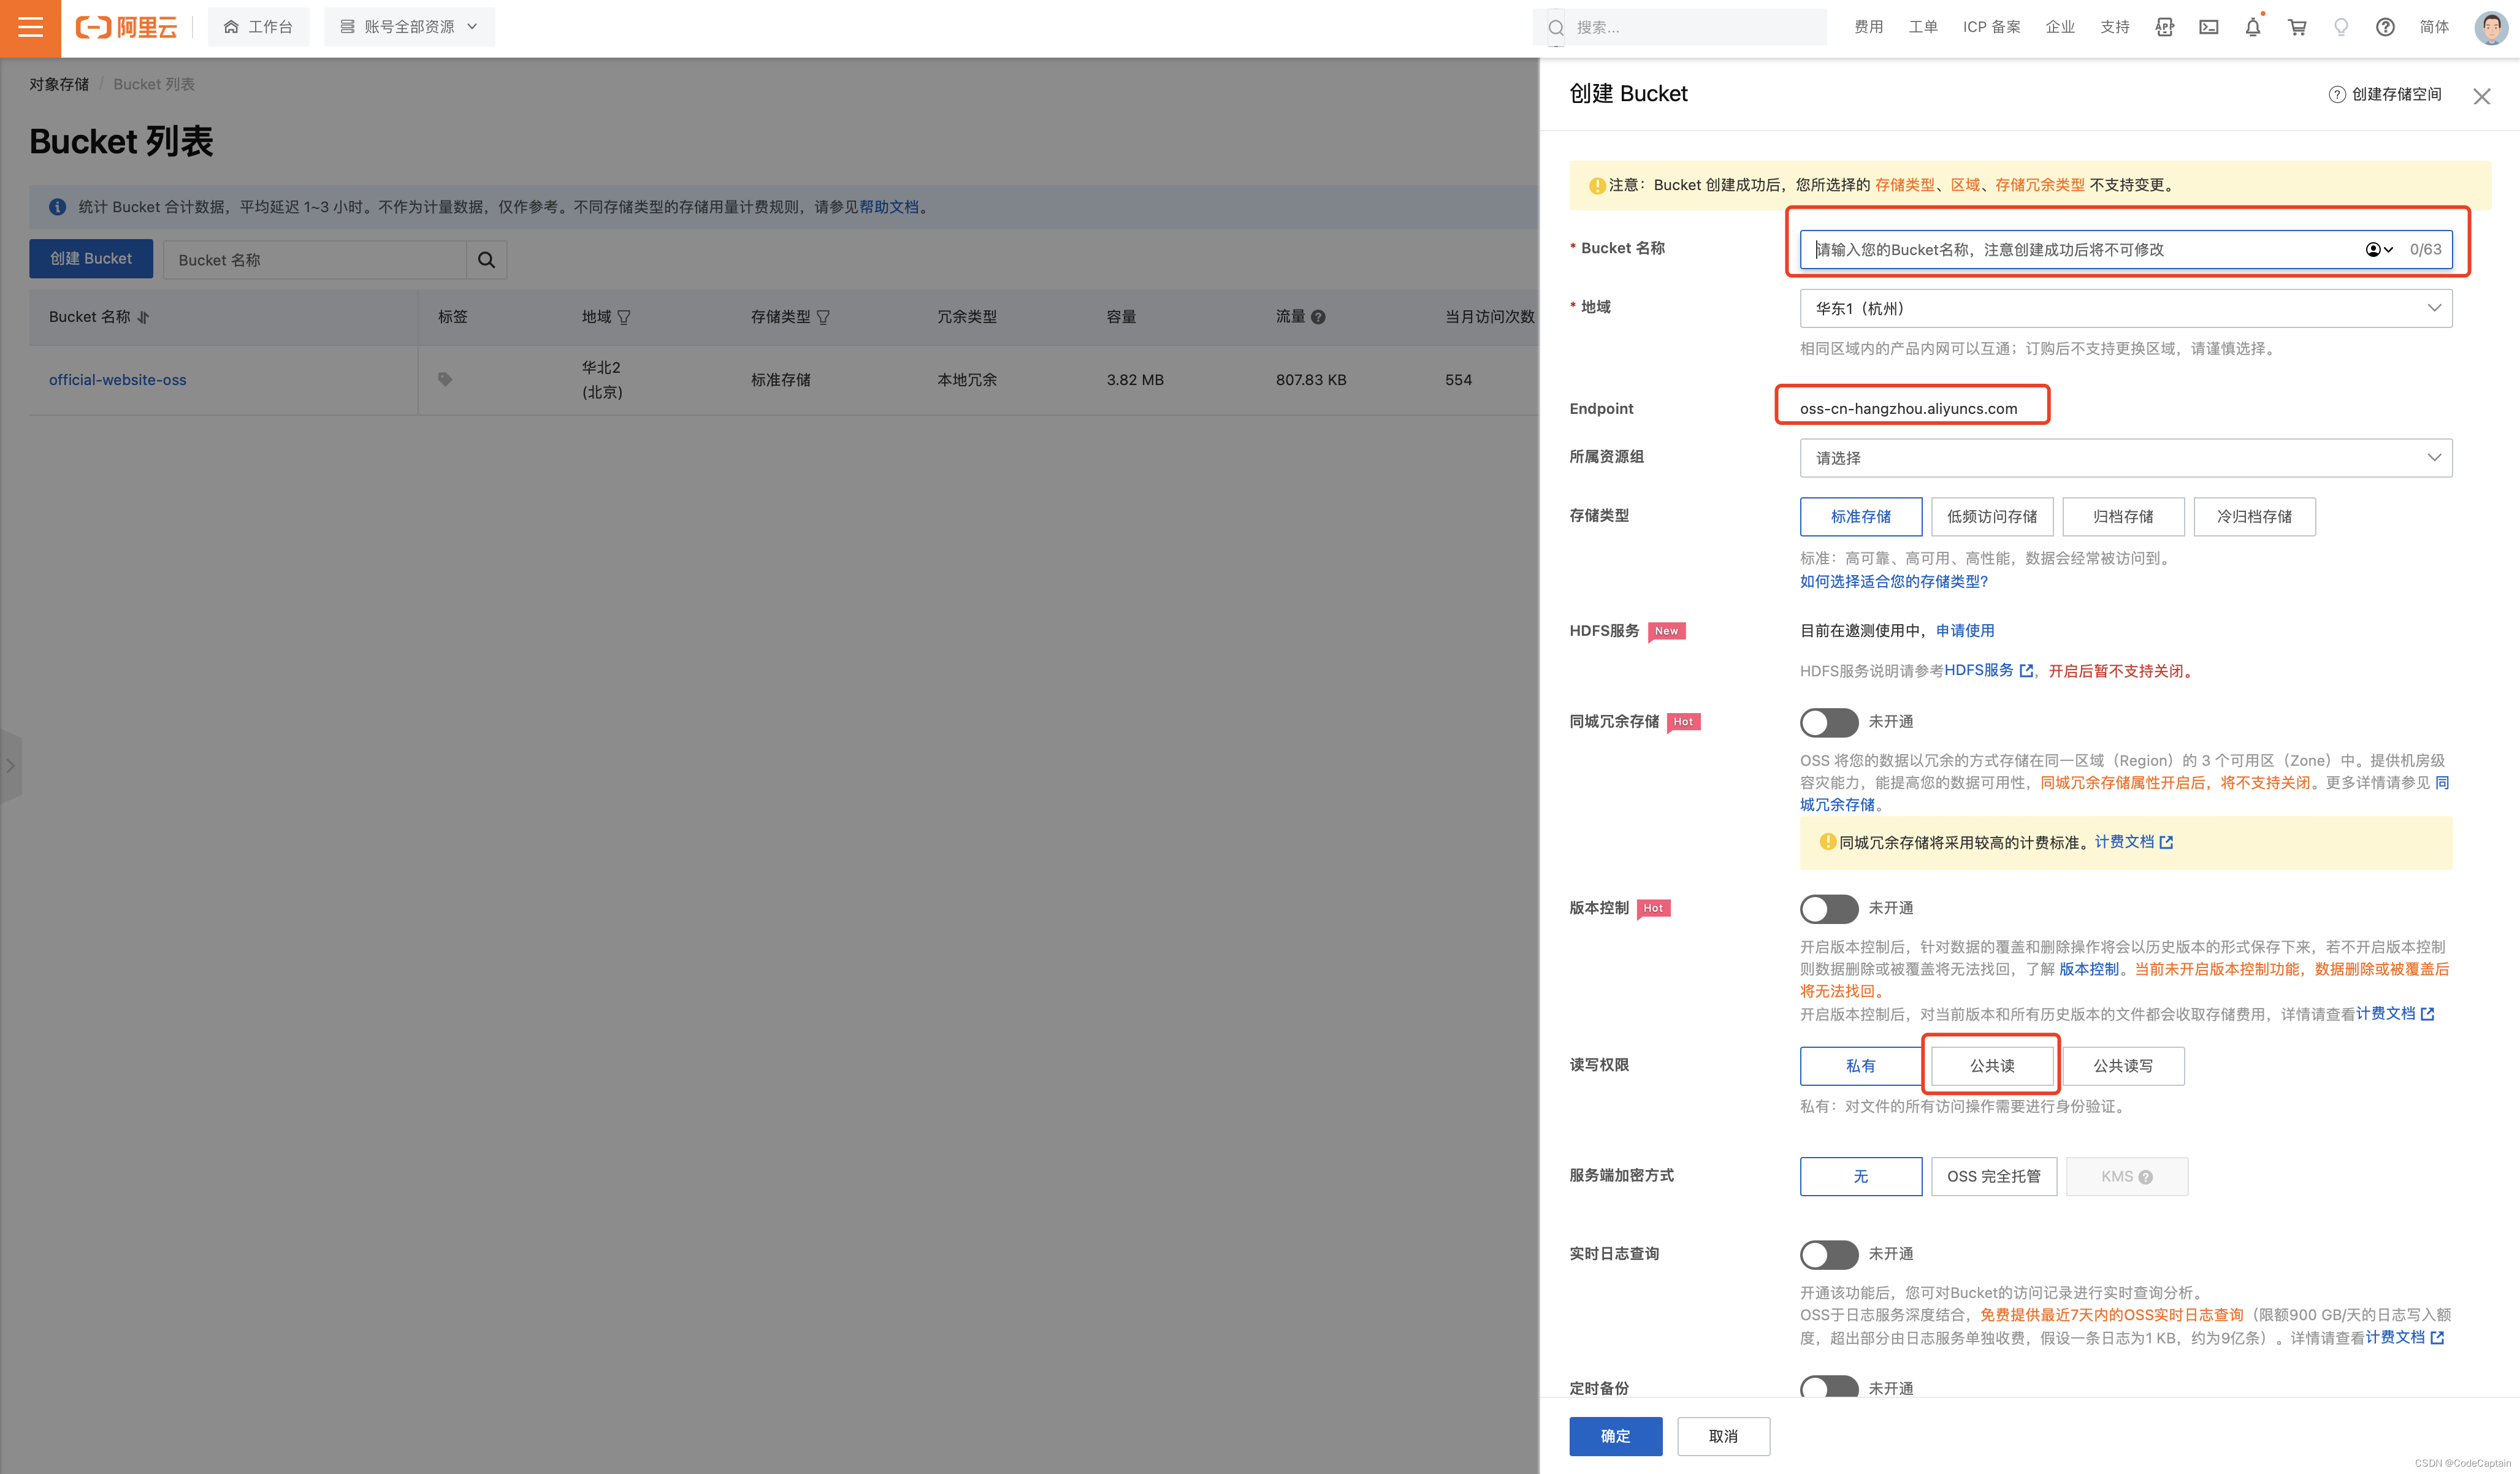Open the shopping cart

(2297, 27)
